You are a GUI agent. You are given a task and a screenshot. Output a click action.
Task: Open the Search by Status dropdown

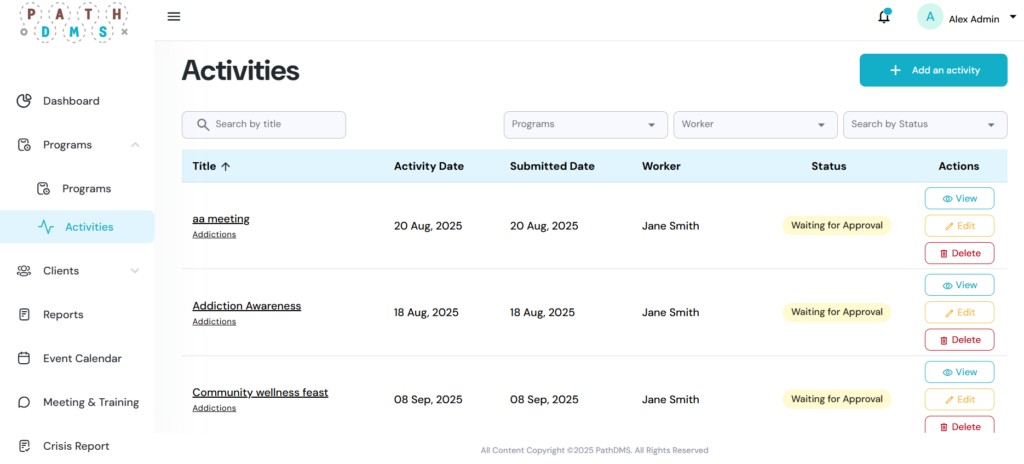[x=925, y=125]
